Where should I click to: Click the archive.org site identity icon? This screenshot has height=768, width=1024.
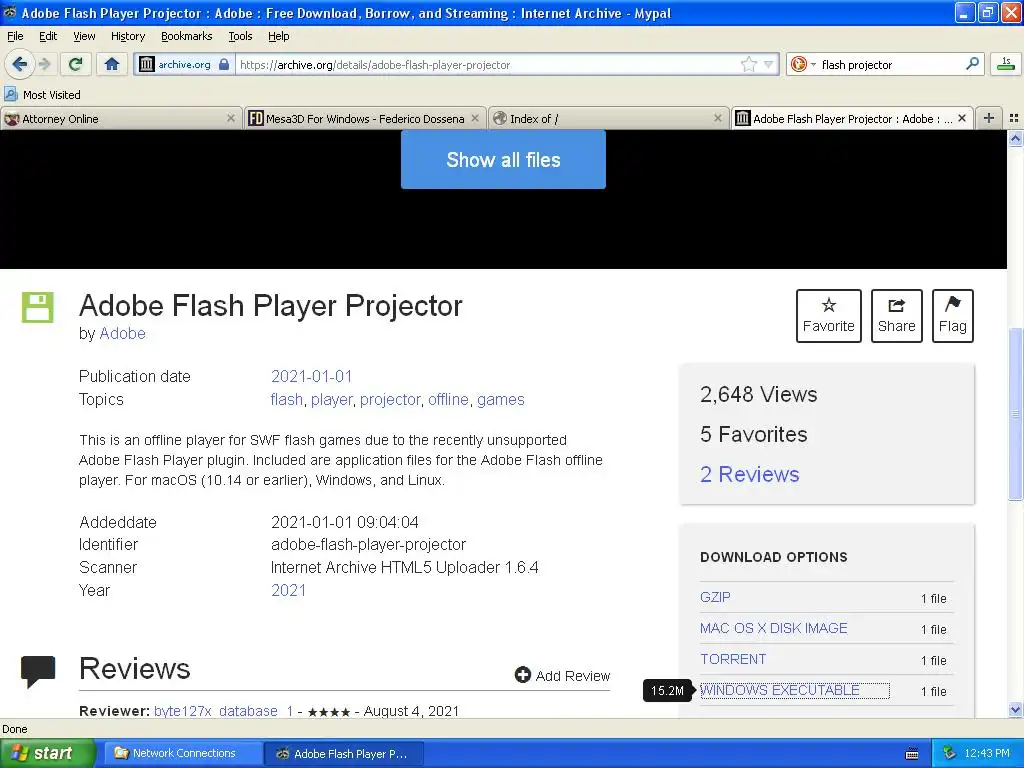click(147, 64)
